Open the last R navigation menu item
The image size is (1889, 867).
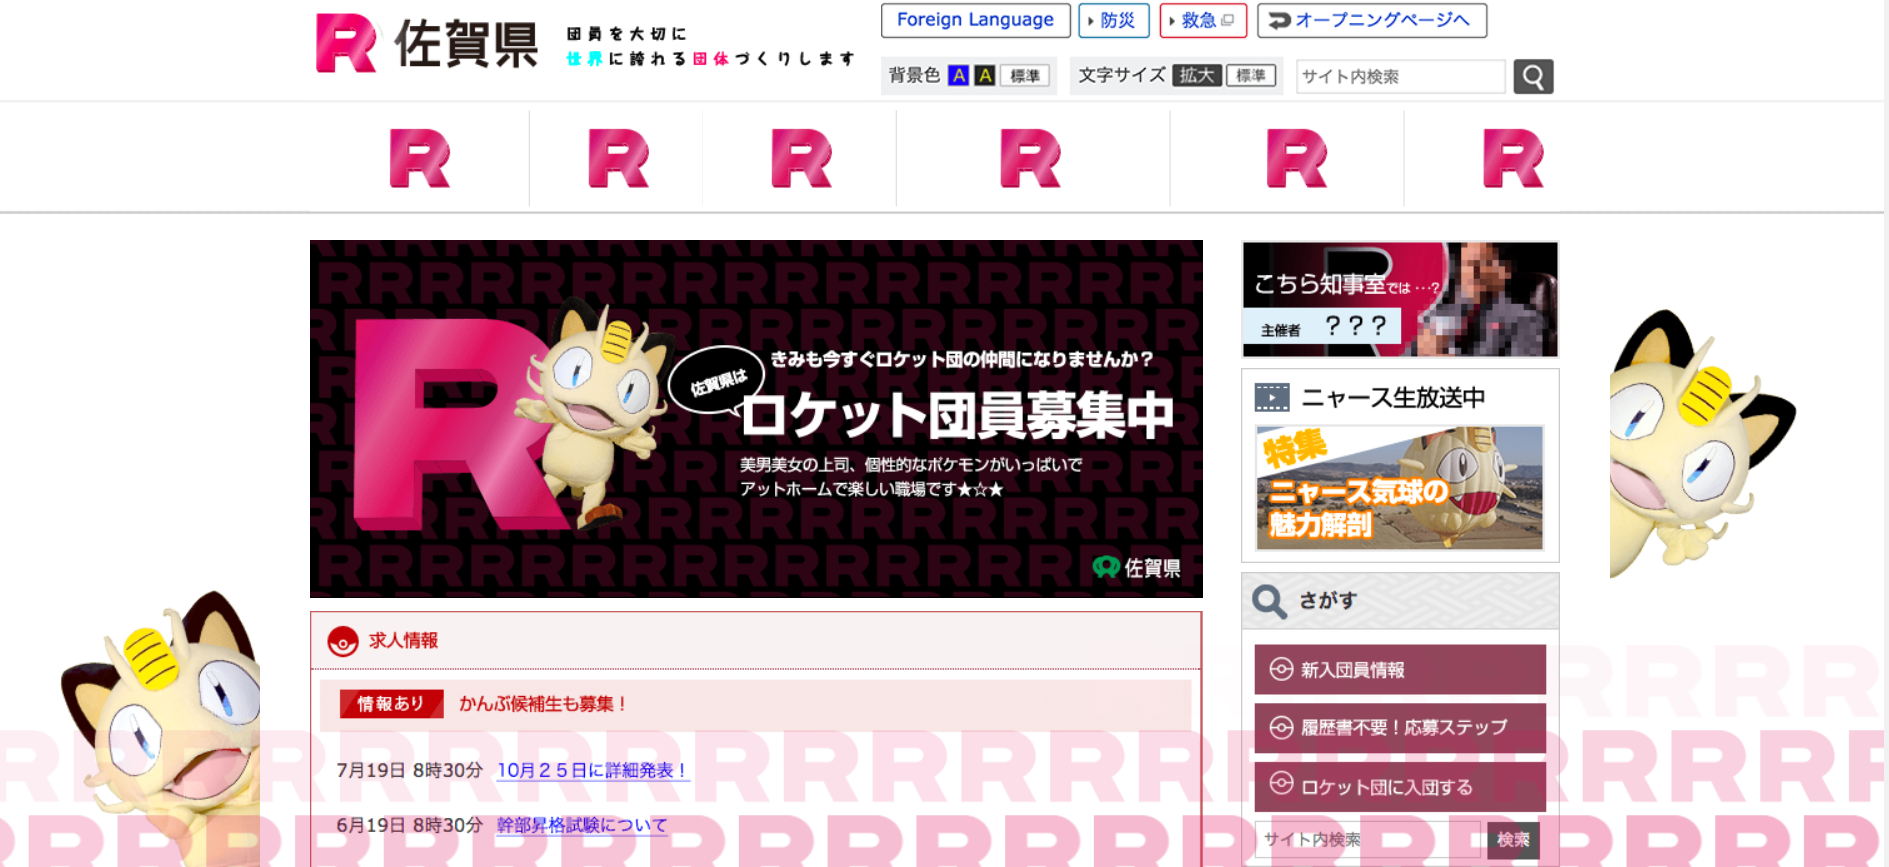tap(1512, 159)
